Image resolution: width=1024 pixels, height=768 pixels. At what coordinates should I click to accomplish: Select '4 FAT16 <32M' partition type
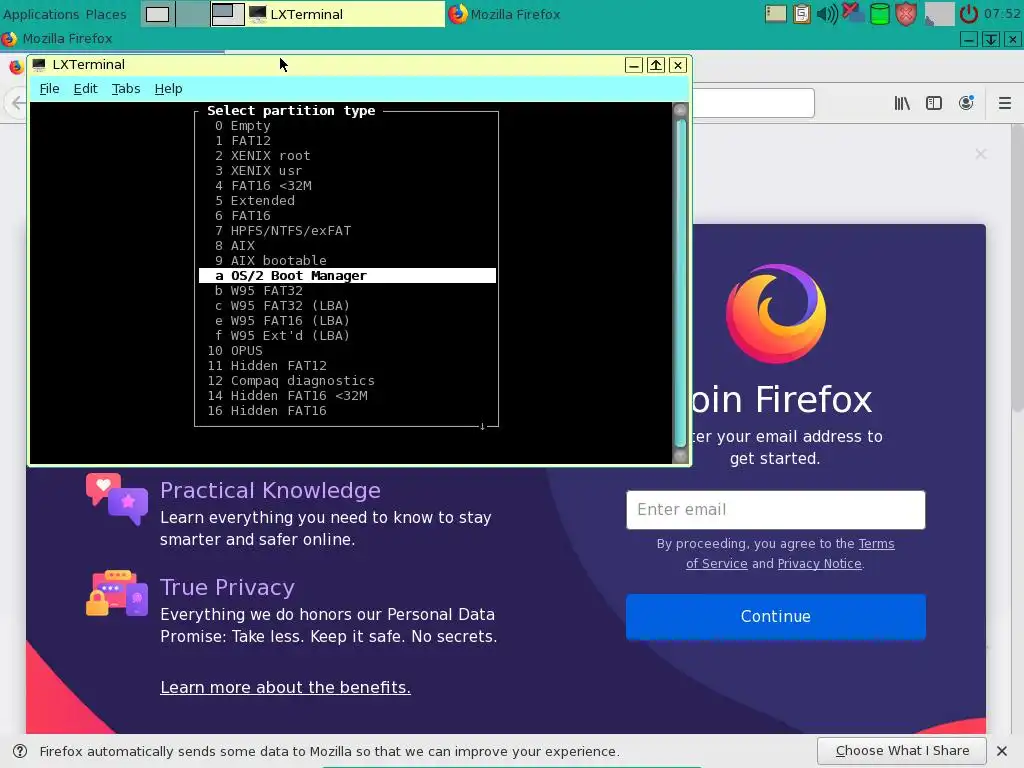(347, 185)
